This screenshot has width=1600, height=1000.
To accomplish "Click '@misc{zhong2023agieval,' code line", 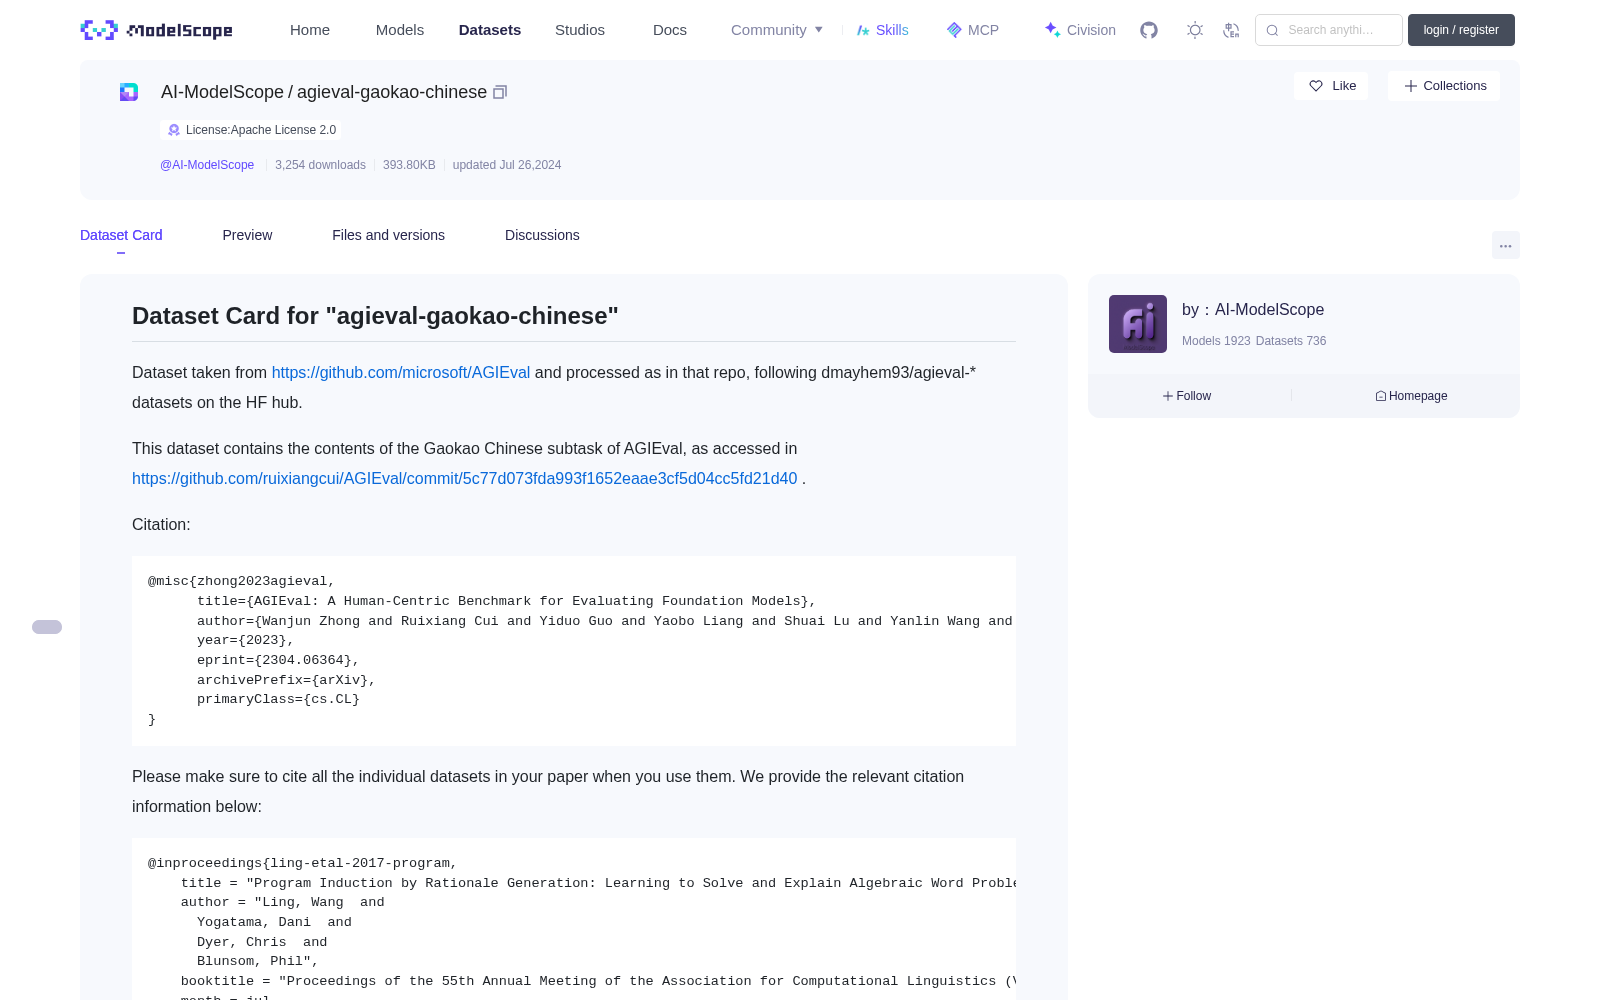I will click(242, 581).
